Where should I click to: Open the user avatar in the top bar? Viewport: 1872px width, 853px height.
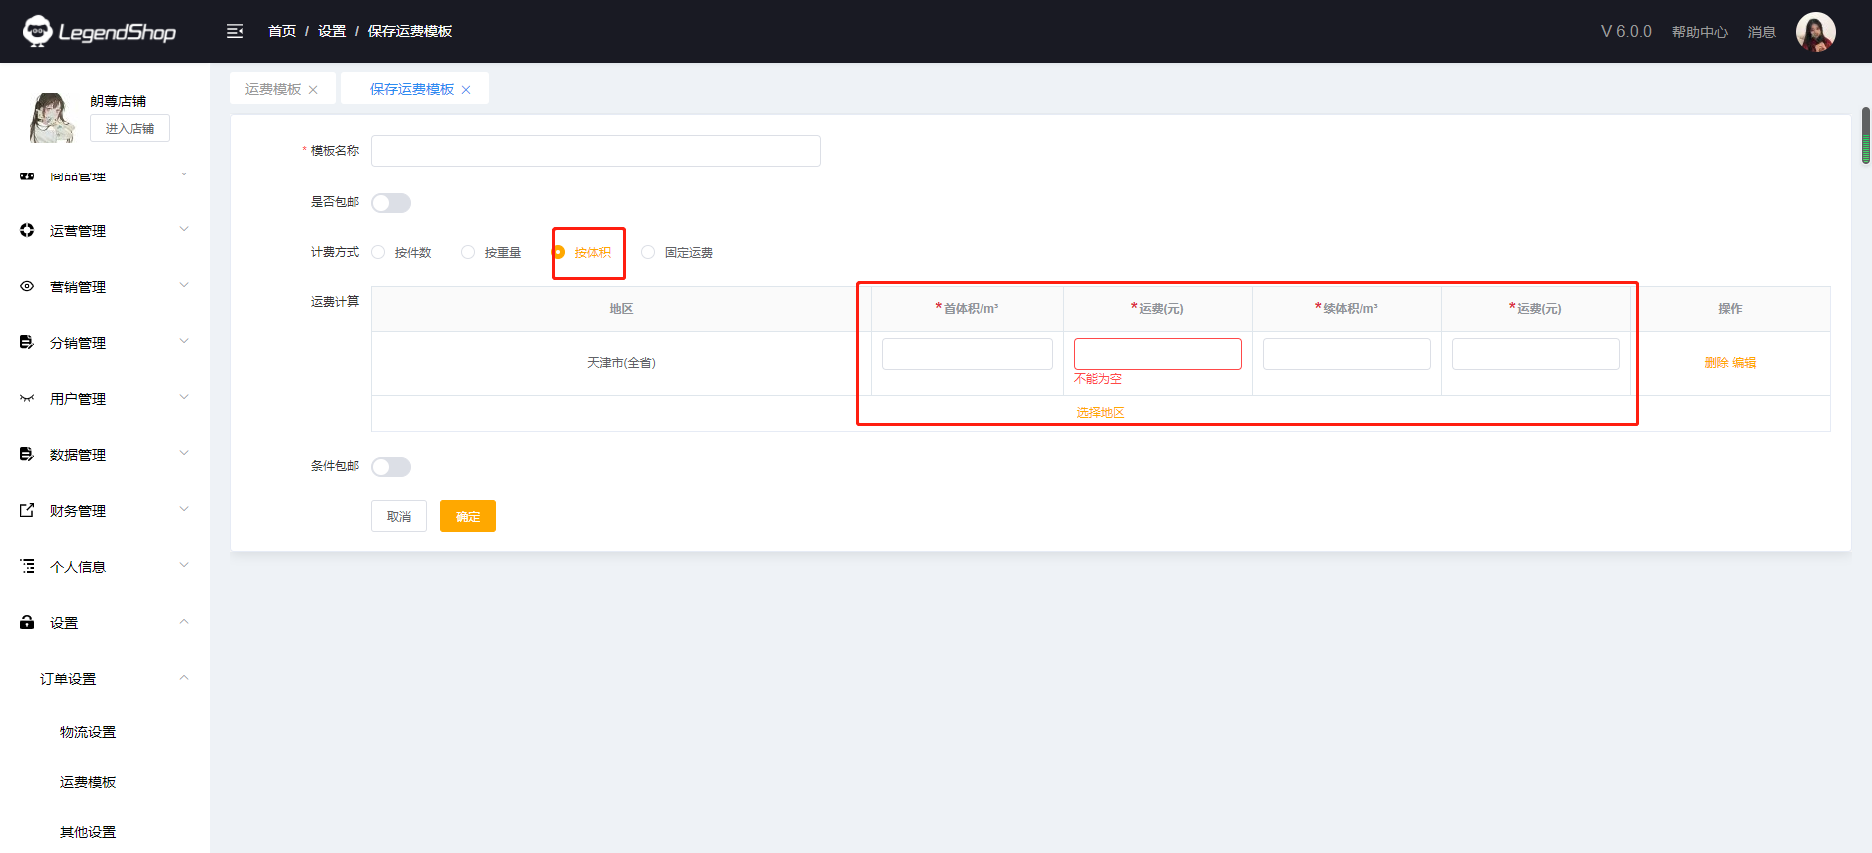point(1815,32)
